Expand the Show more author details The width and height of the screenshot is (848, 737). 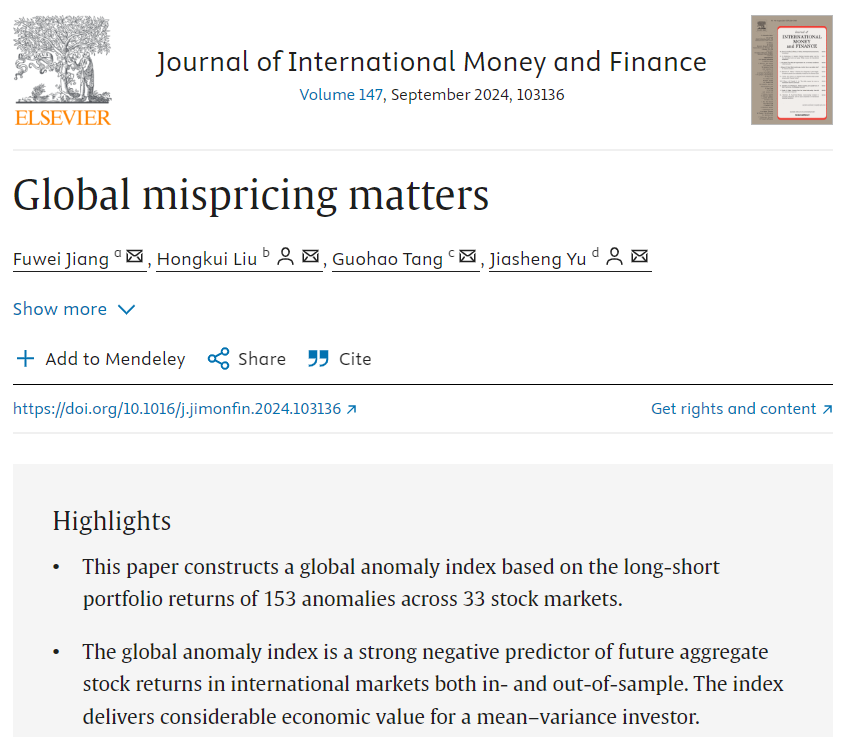pos(73,309)
